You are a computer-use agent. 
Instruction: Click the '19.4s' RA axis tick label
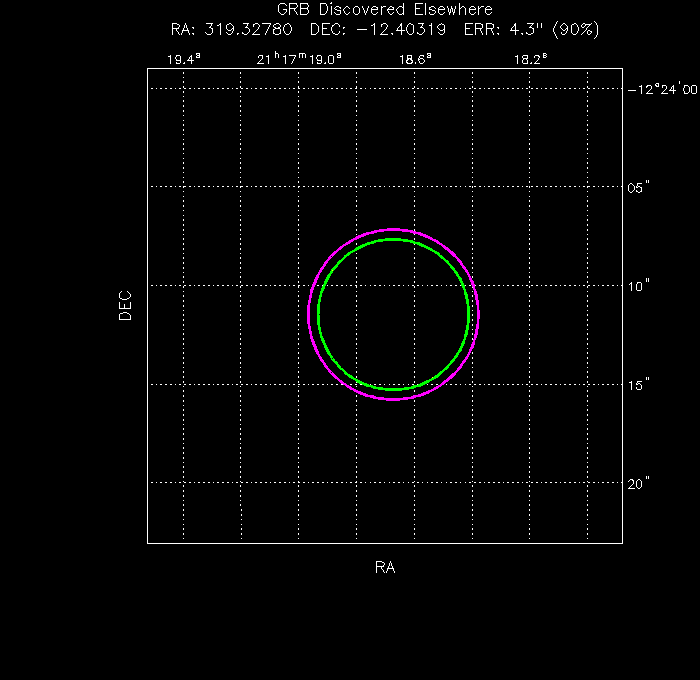click(x=183, y=59)
